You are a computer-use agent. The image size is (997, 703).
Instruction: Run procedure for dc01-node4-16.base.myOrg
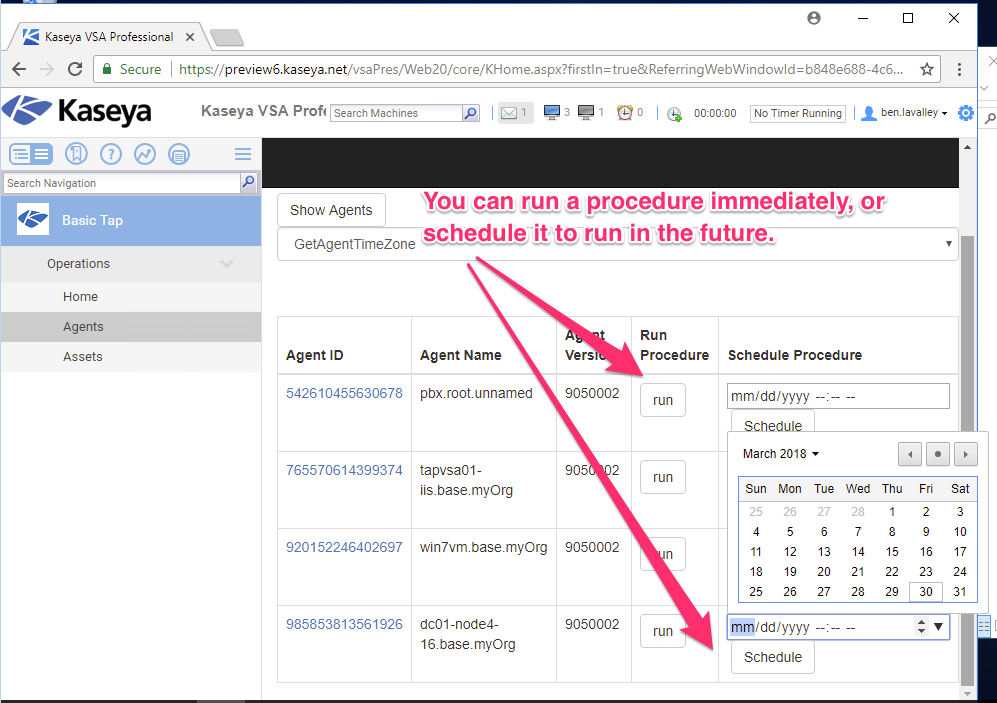coord(663,631)
